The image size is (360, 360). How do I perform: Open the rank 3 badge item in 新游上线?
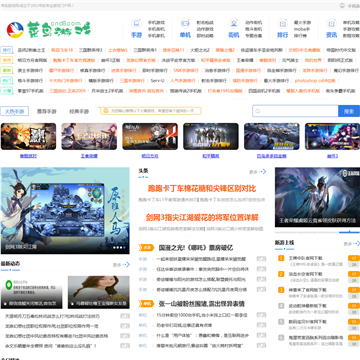coord(281,290)
